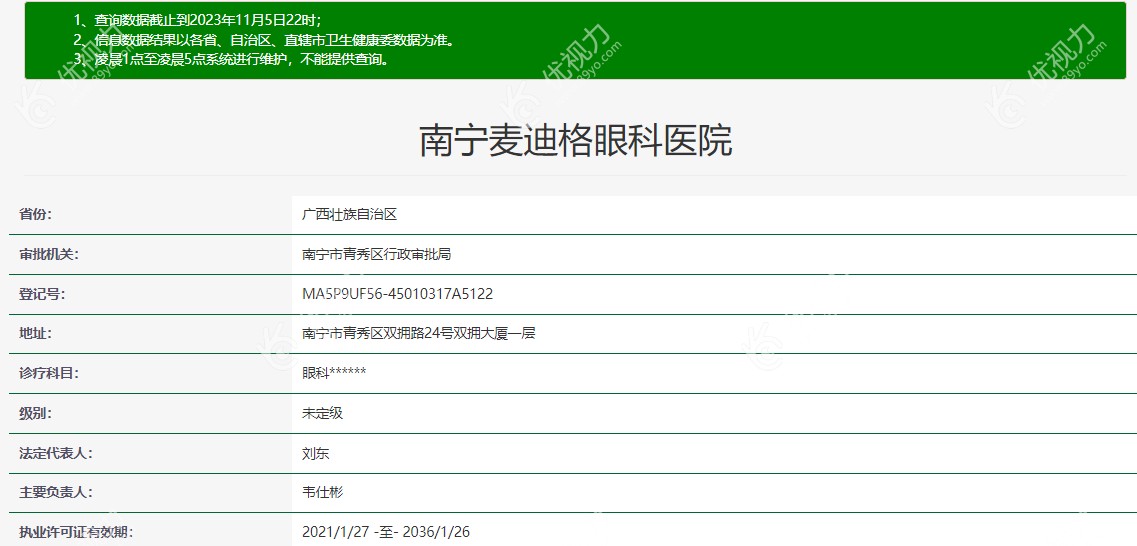Select the value 眼科******
Screen dimensions: 1137x546
click(334, 373)
